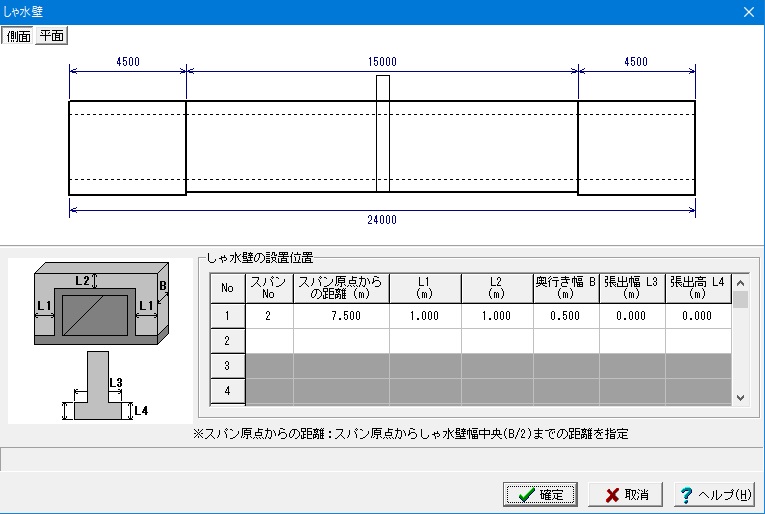Edit the 0.500 奥行き幅 B cell
The width and height of the screenshot is (765, 514).
pyautogui.click(x=565, y=316)
